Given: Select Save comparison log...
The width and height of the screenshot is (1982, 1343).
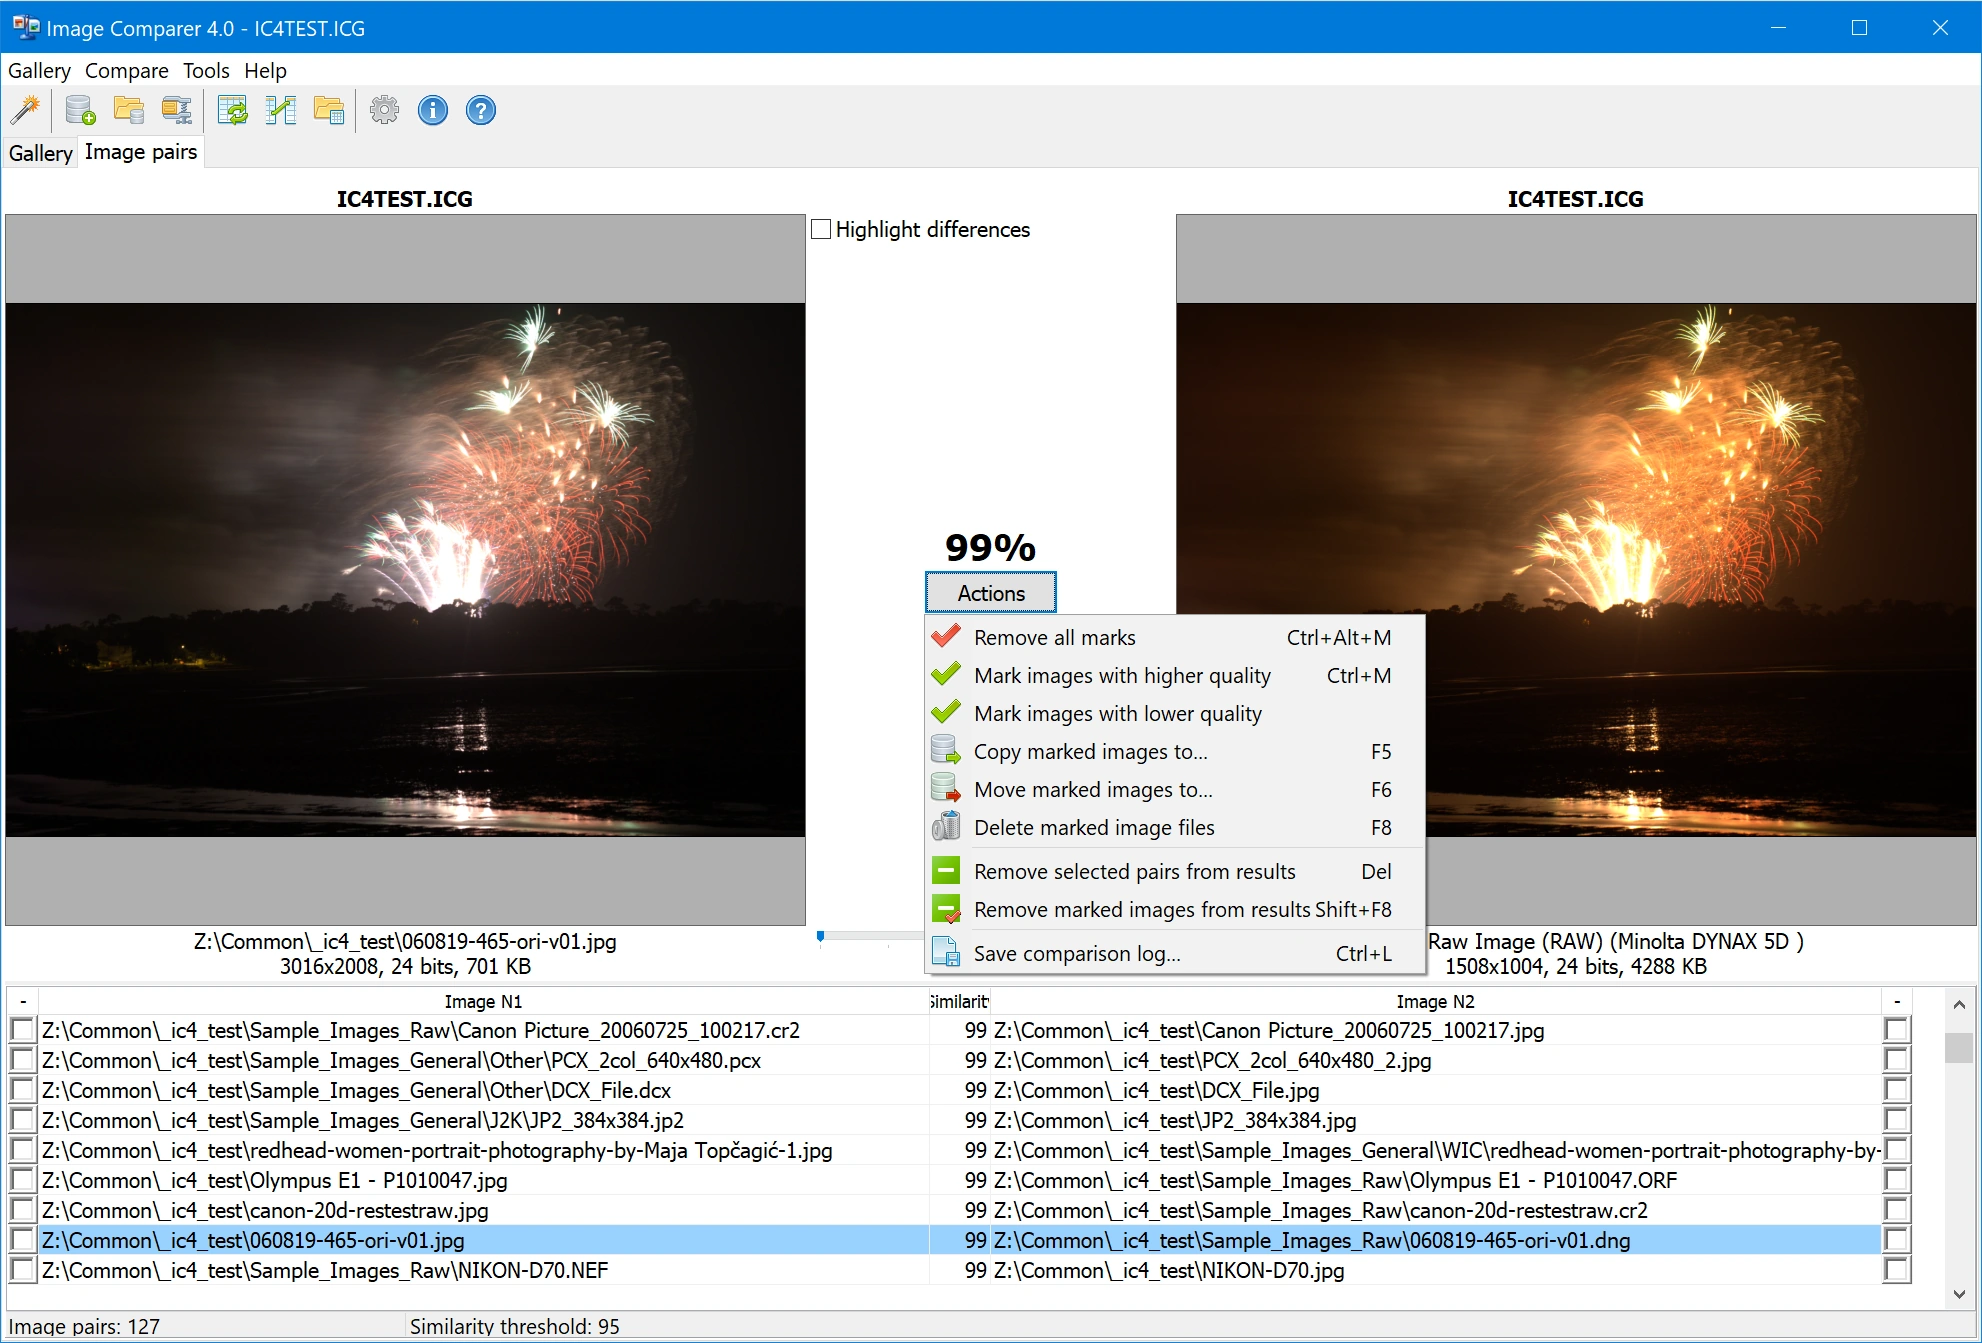Looking at the screenshot, I should (x=1175, y=953).
